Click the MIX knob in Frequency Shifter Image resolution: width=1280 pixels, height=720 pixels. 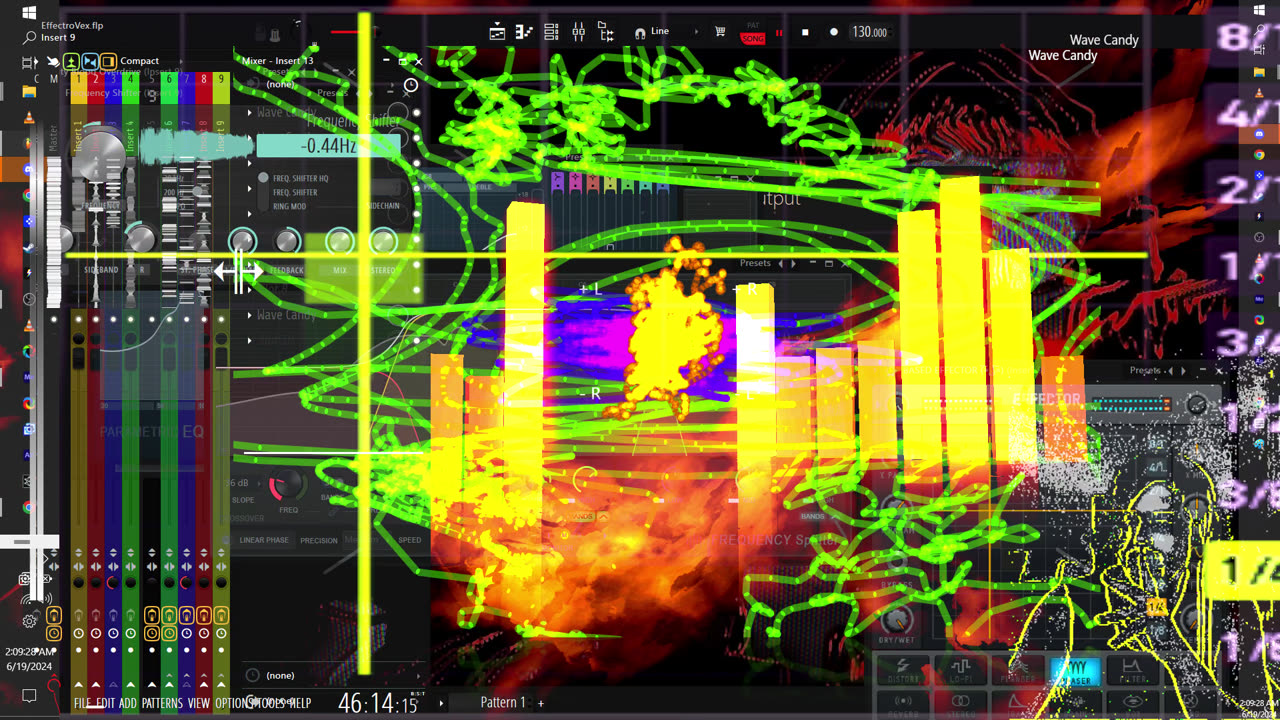(340, 241)
